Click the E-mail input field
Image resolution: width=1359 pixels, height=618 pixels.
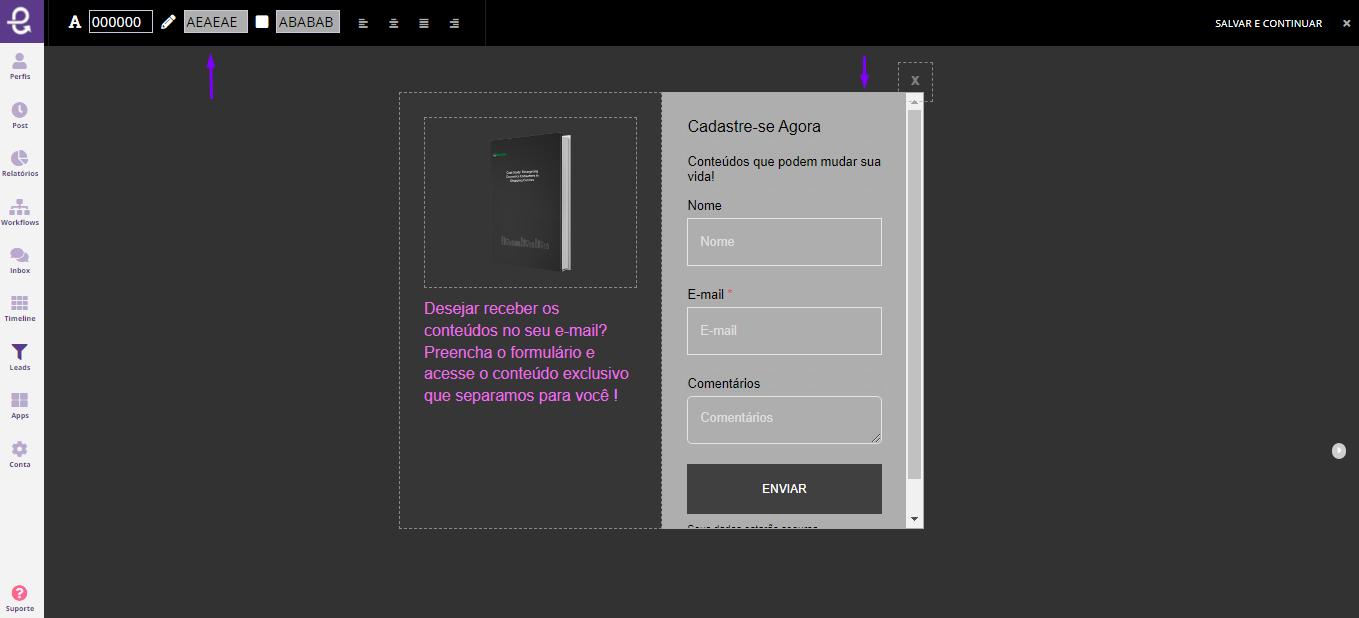coord(784,331)
